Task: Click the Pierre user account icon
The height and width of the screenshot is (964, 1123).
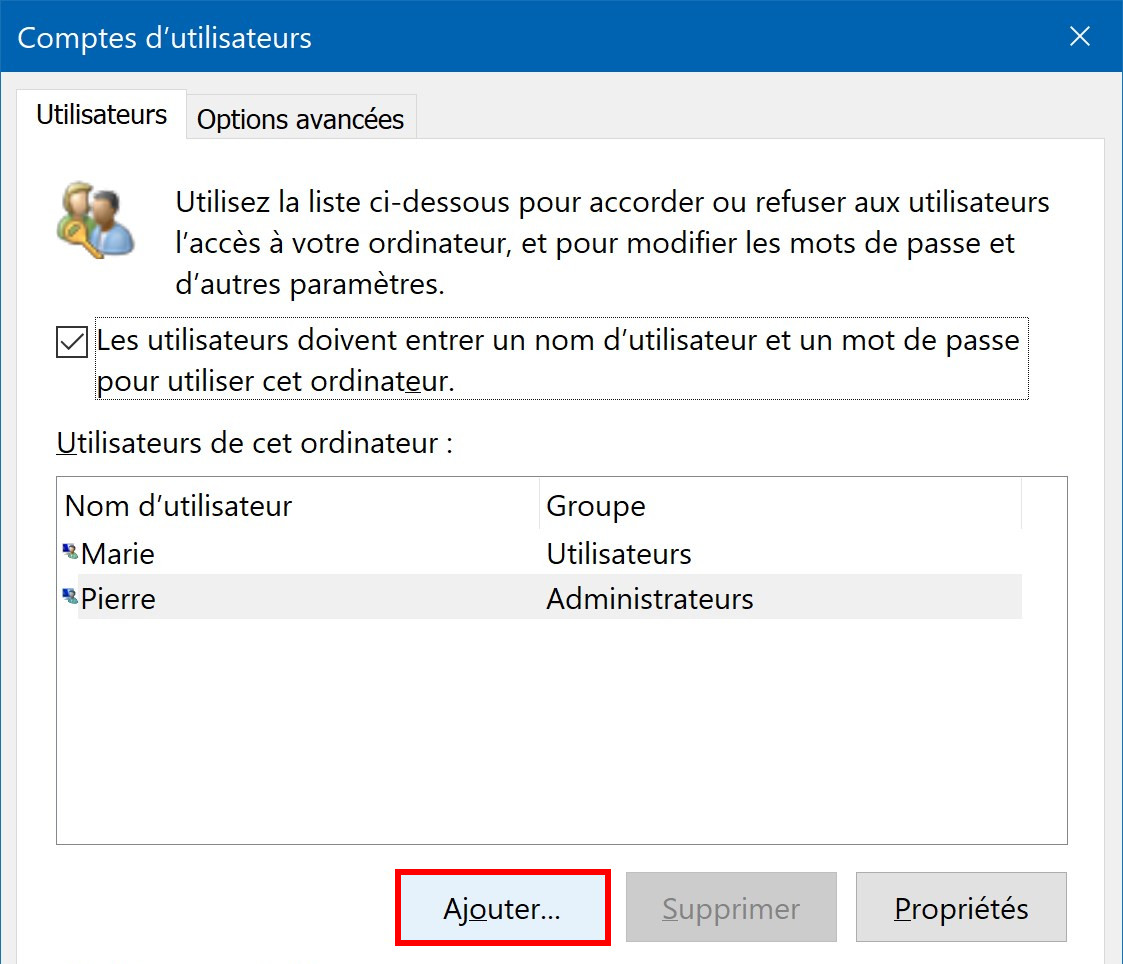Action: coord(70,597)
